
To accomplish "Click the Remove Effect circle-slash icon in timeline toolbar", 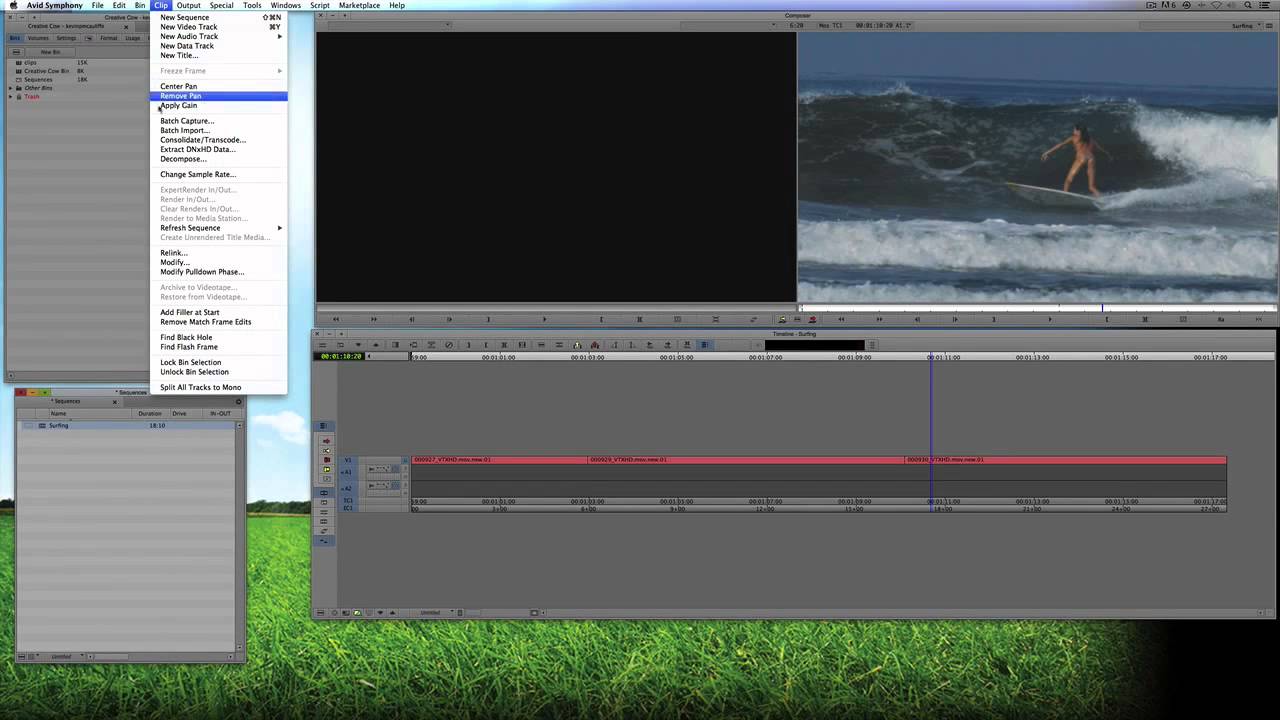I will [x=449, y=345].
